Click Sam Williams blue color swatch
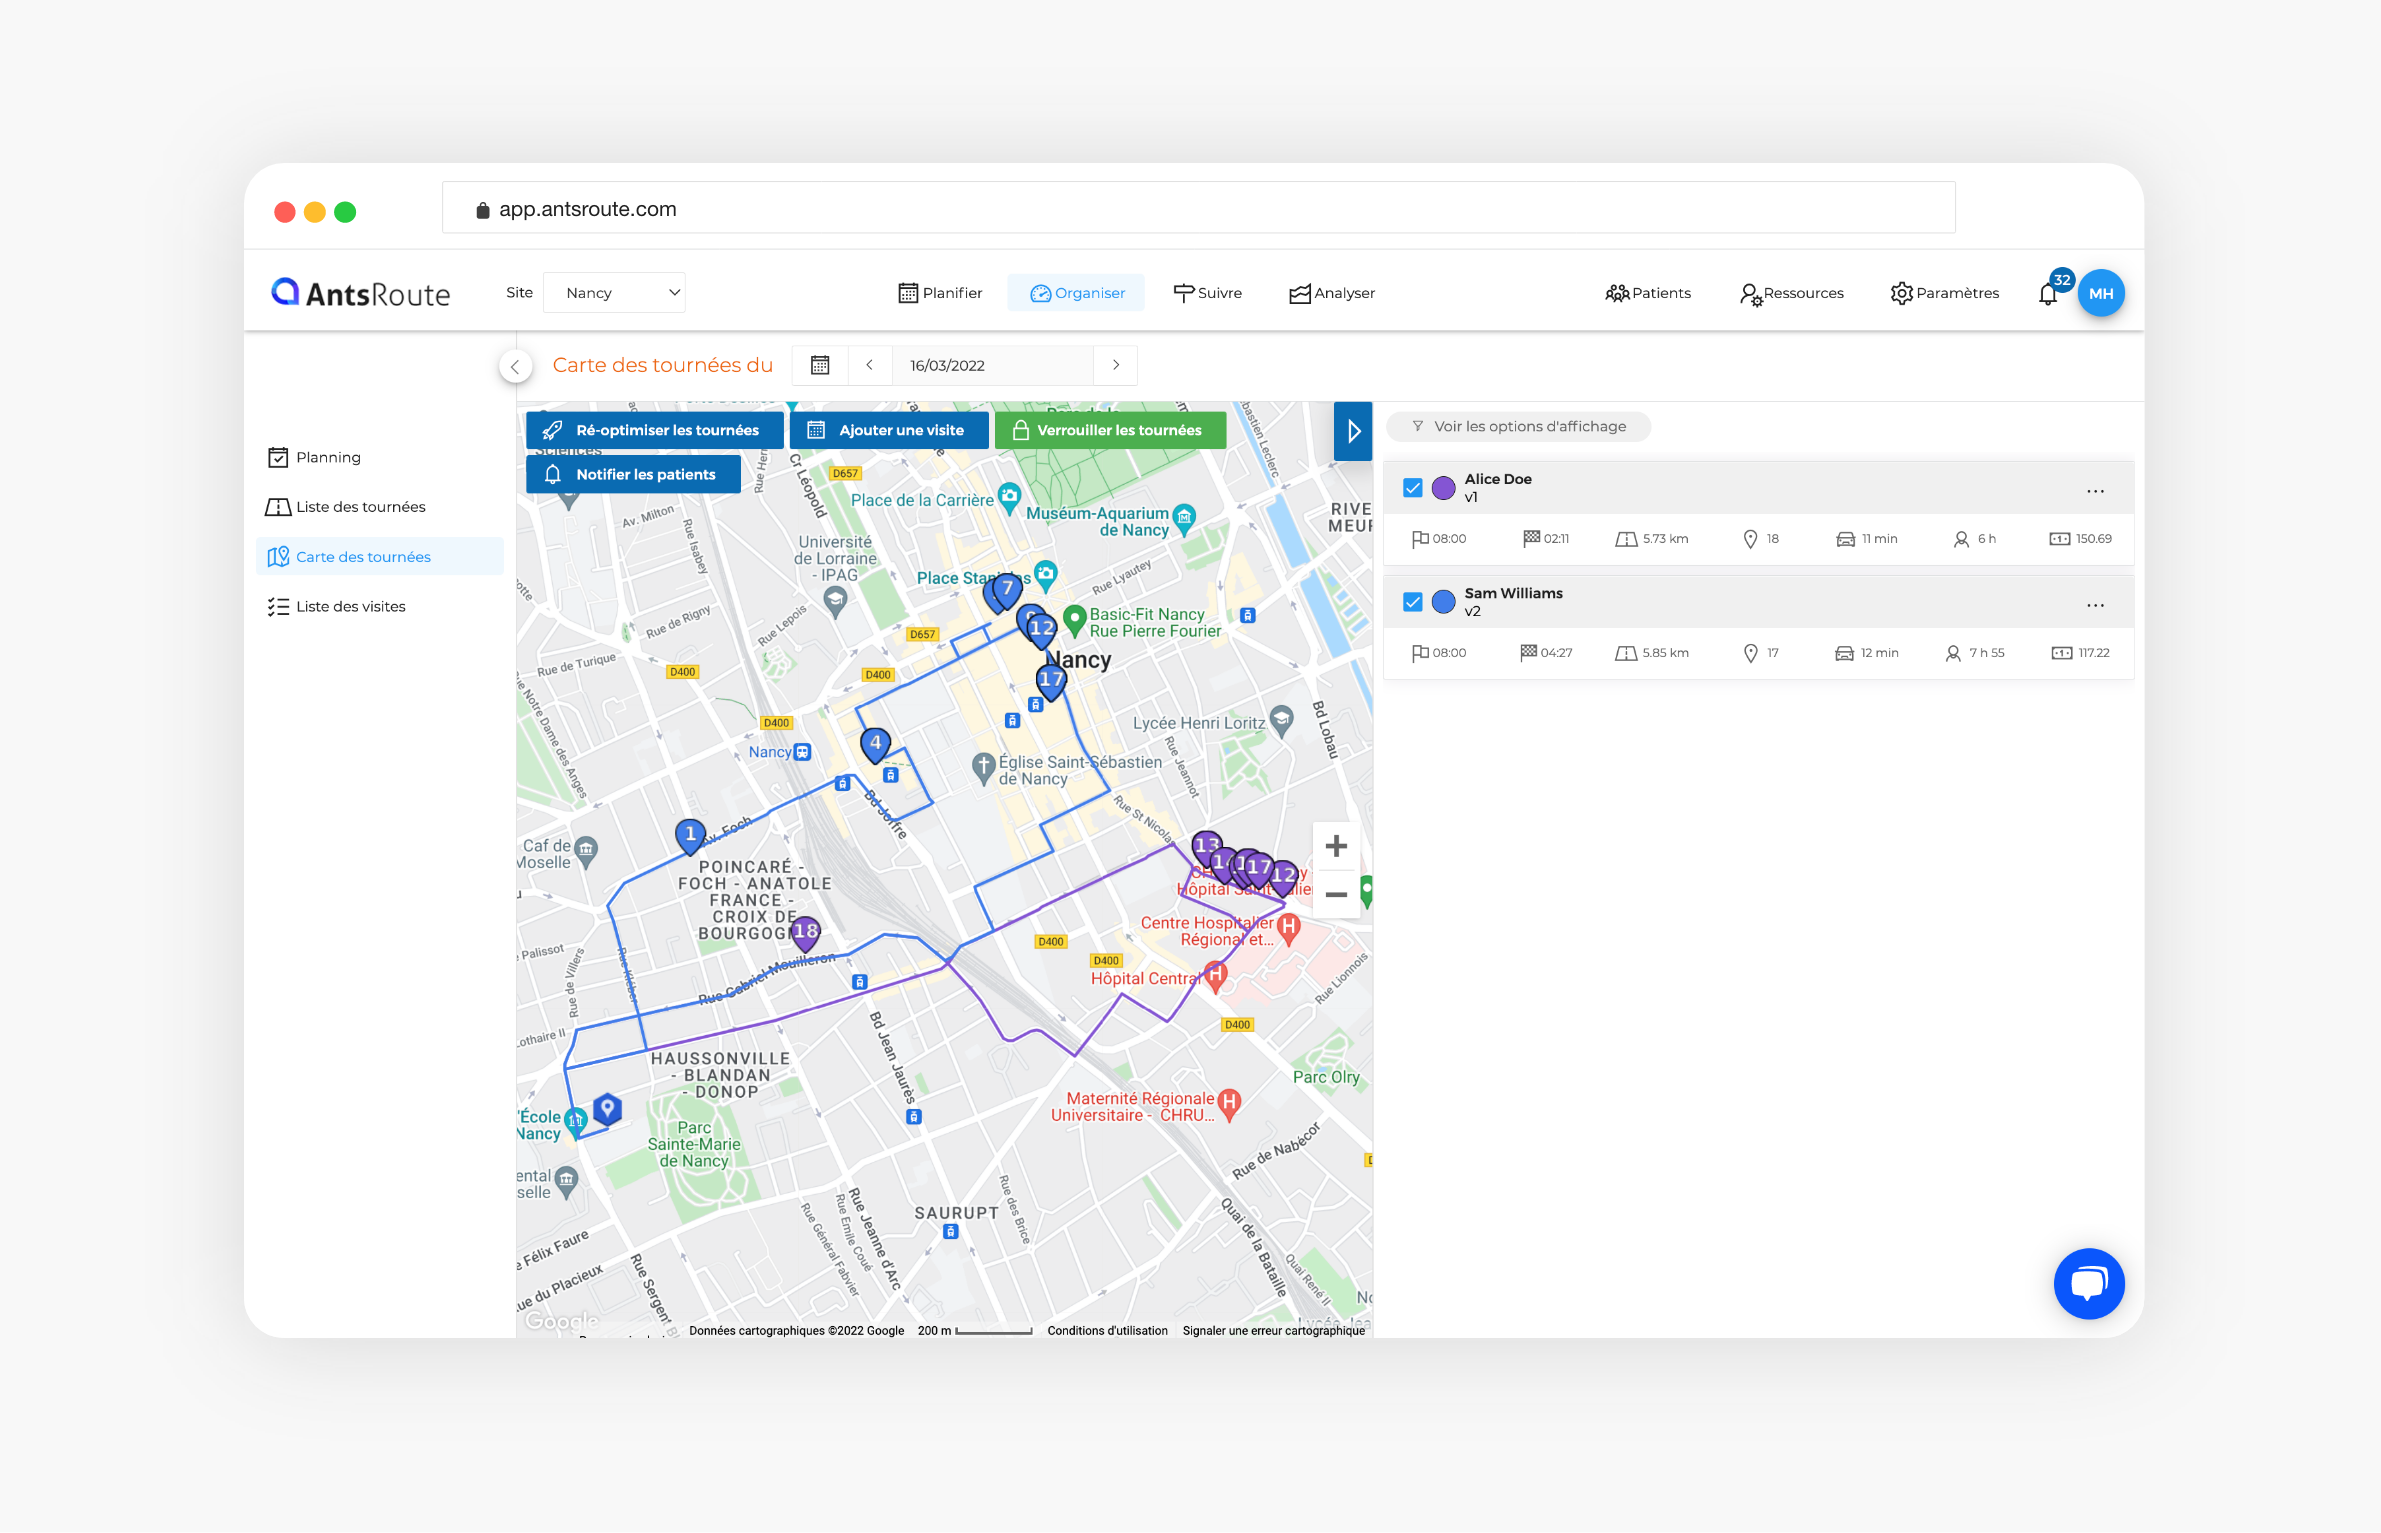The image size is (2381, 1533). [x=1443, y=602]
